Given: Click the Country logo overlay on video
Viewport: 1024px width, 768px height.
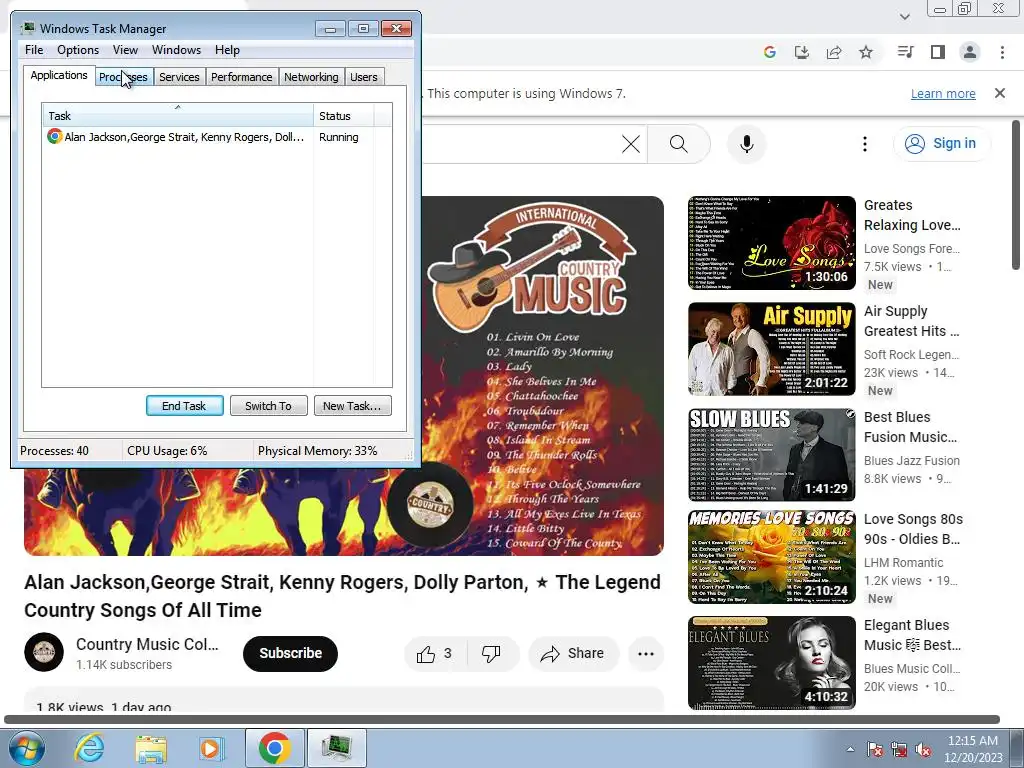Looking at the screenshot, I should [x=430, y=505].
